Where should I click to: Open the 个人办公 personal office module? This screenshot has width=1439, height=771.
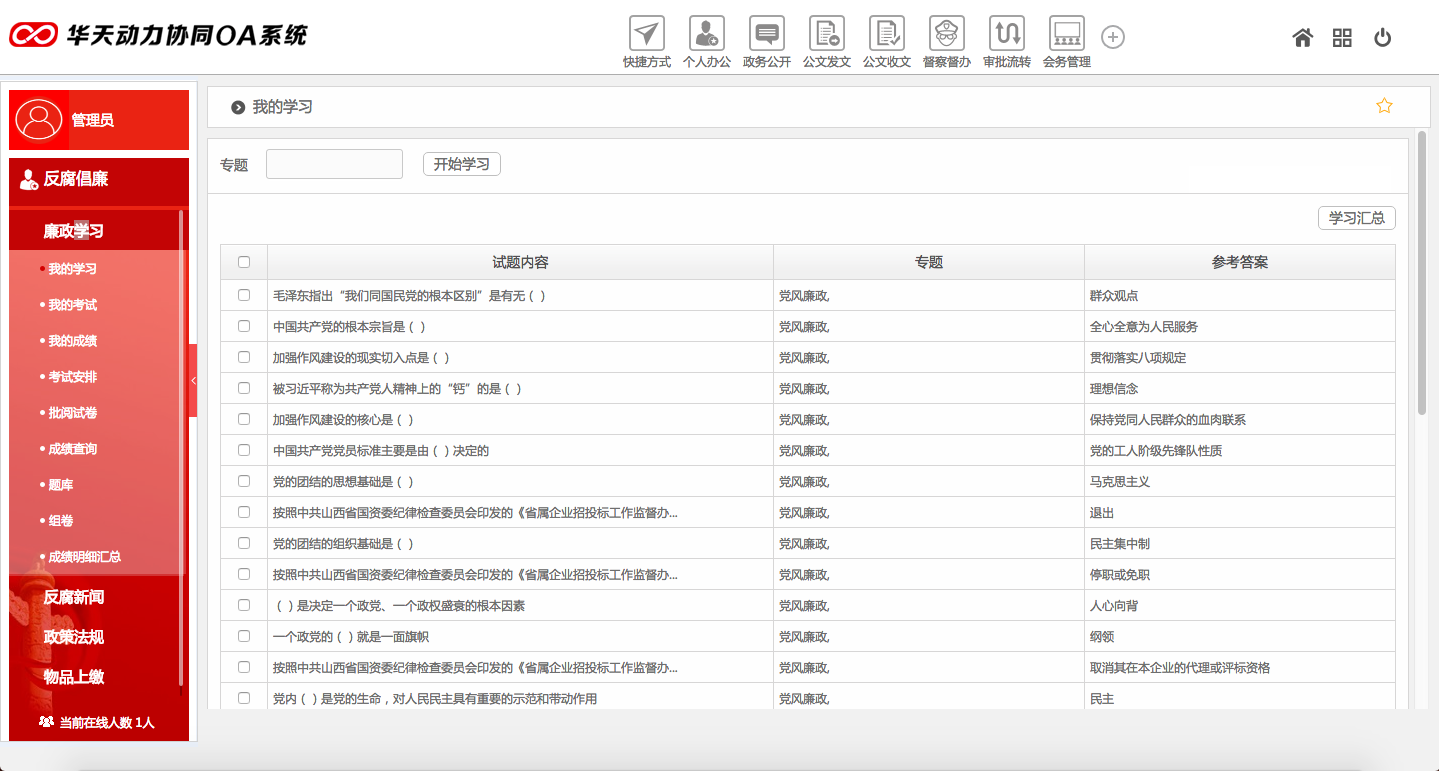coord(706,36)
